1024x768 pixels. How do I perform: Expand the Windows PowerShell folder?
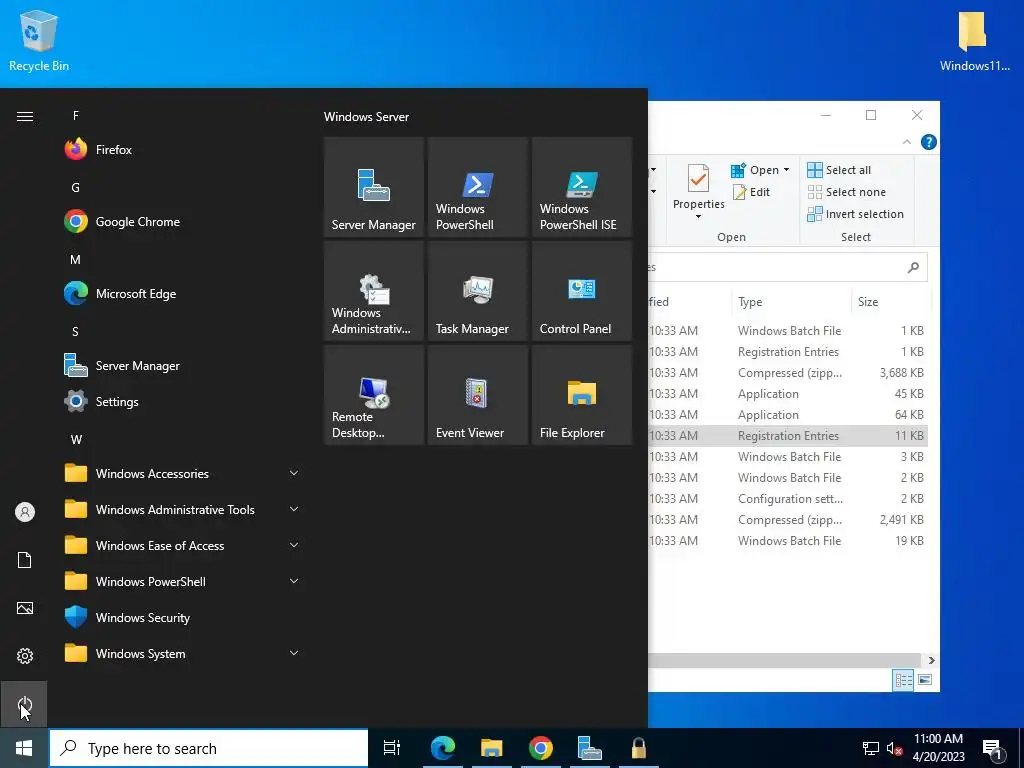click(180, 581)
